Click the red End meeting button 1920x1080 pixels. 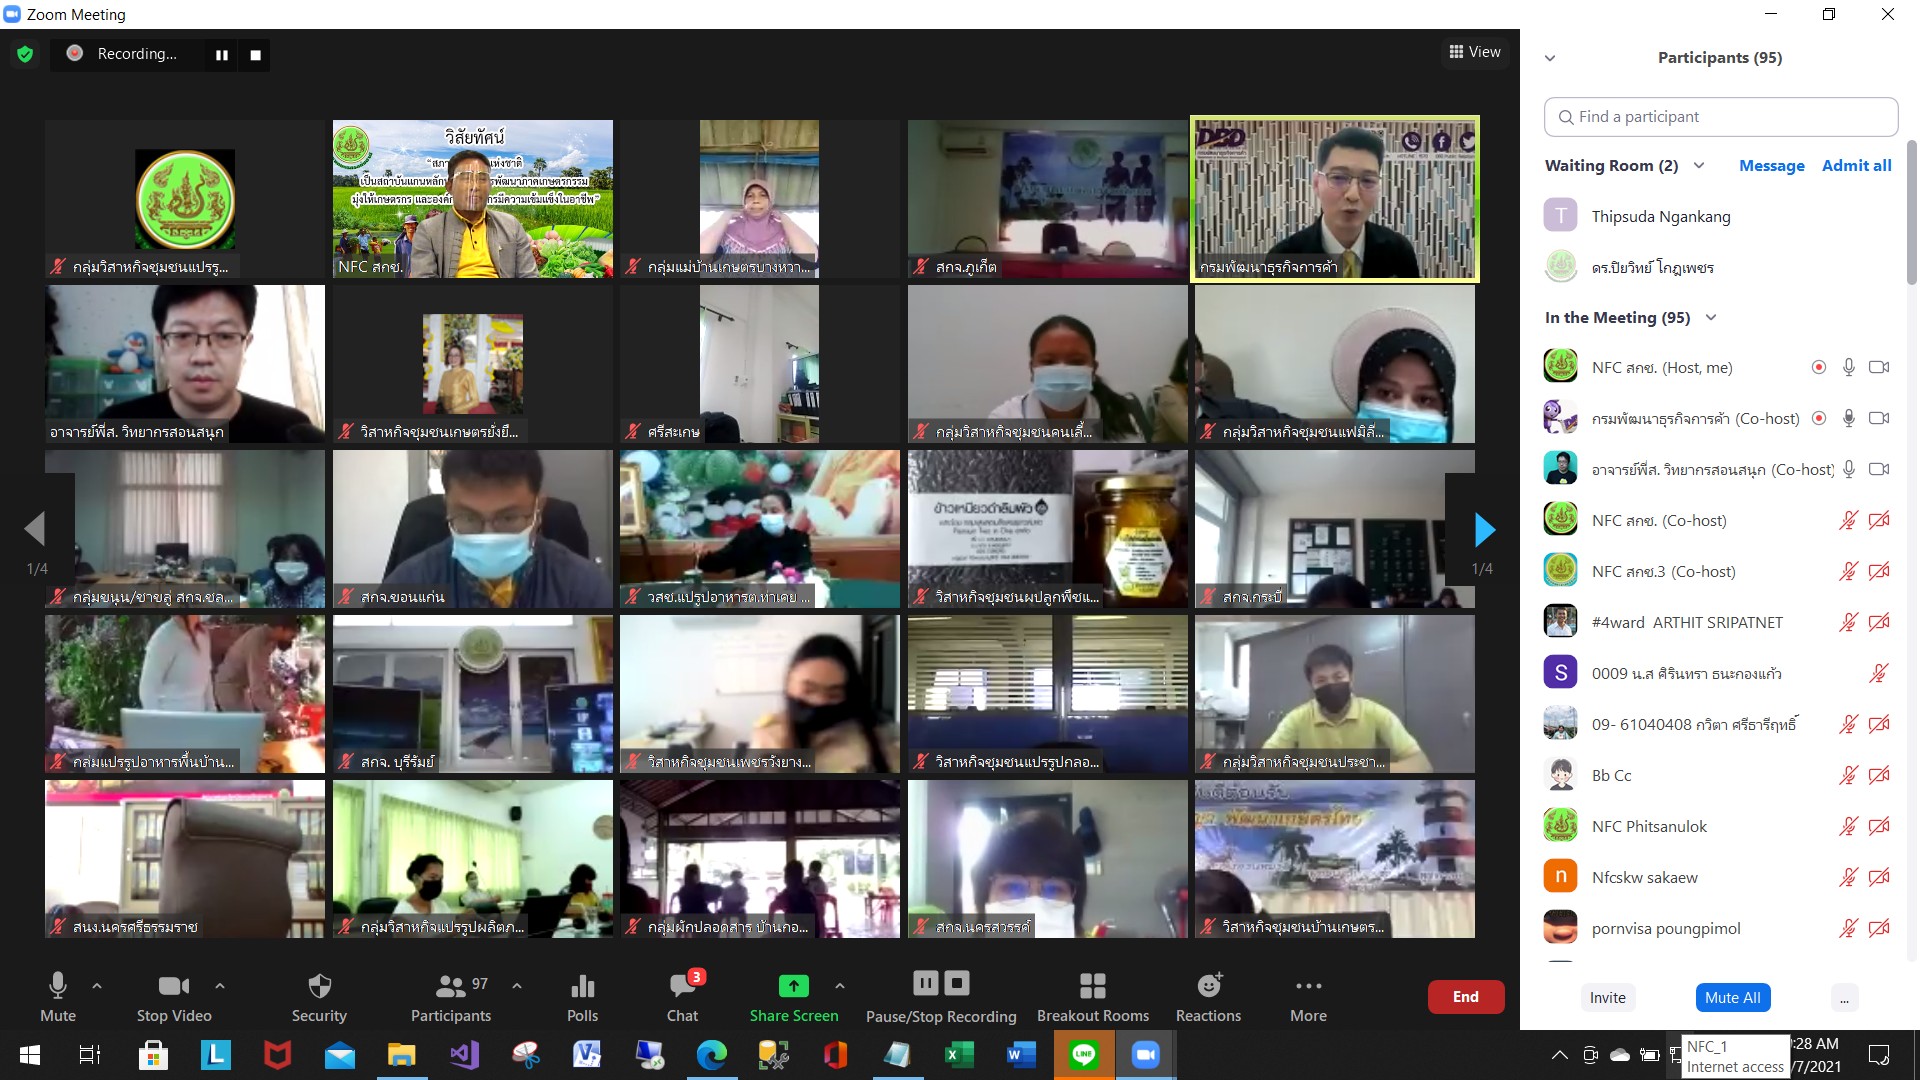(1465, 997)
